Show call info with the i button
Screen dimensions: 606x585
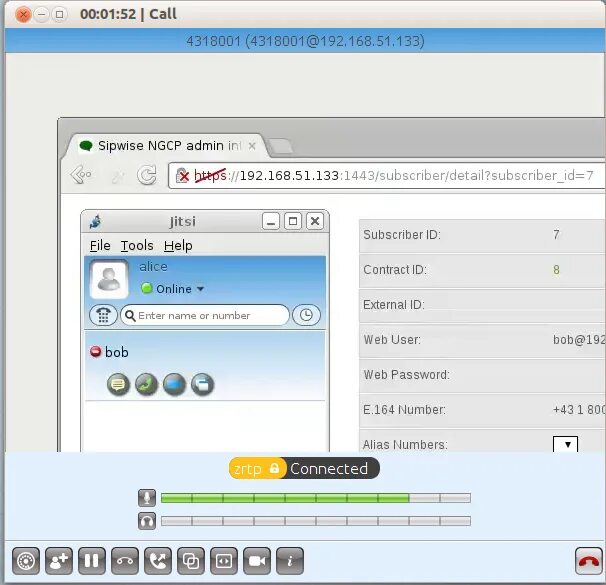290,560
